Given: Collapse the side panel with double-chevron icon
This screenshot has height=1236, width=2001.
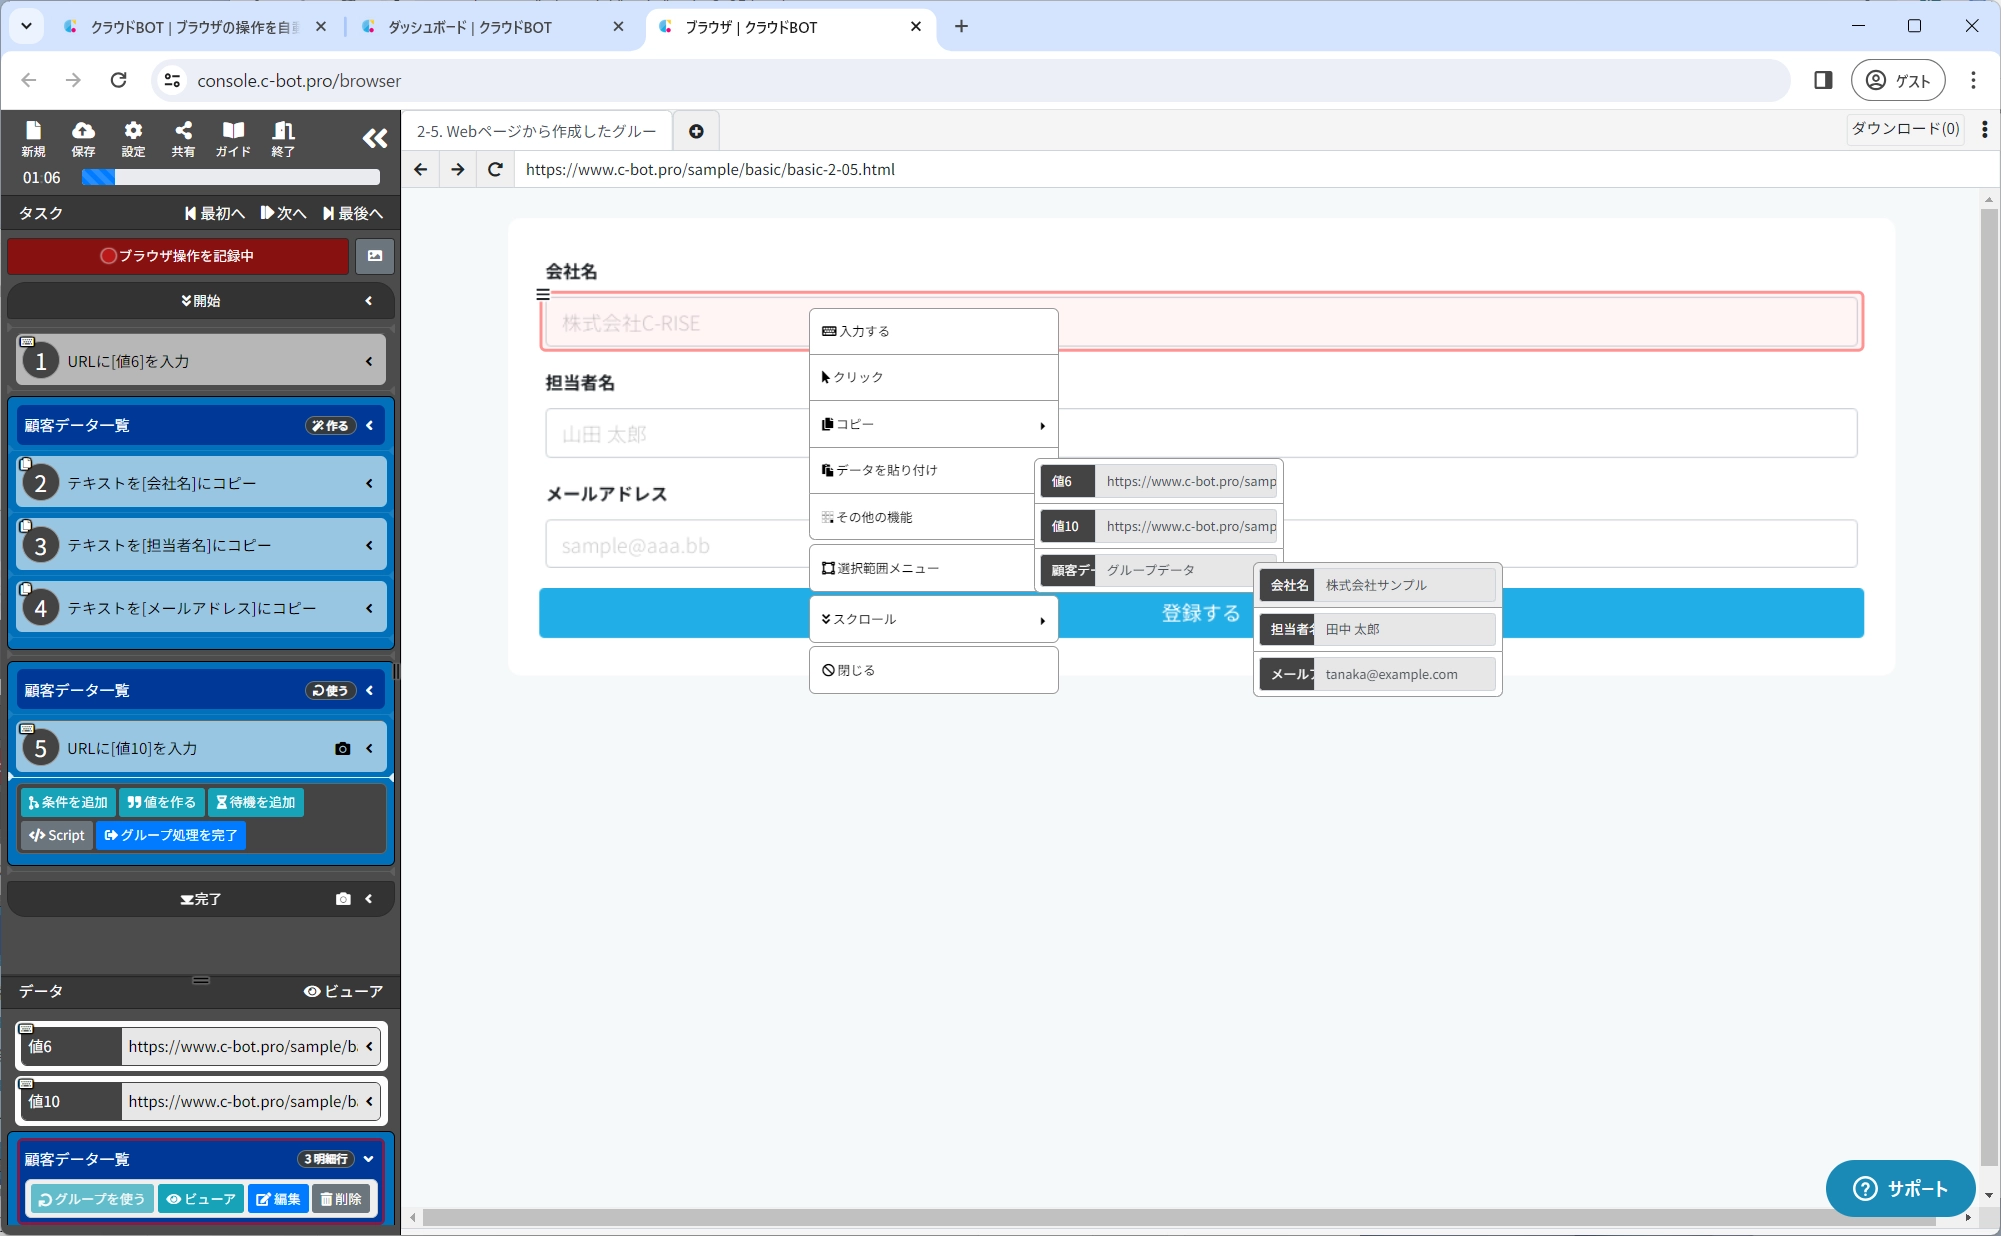Looking at the screenshot, I should [x=374, y=139].
